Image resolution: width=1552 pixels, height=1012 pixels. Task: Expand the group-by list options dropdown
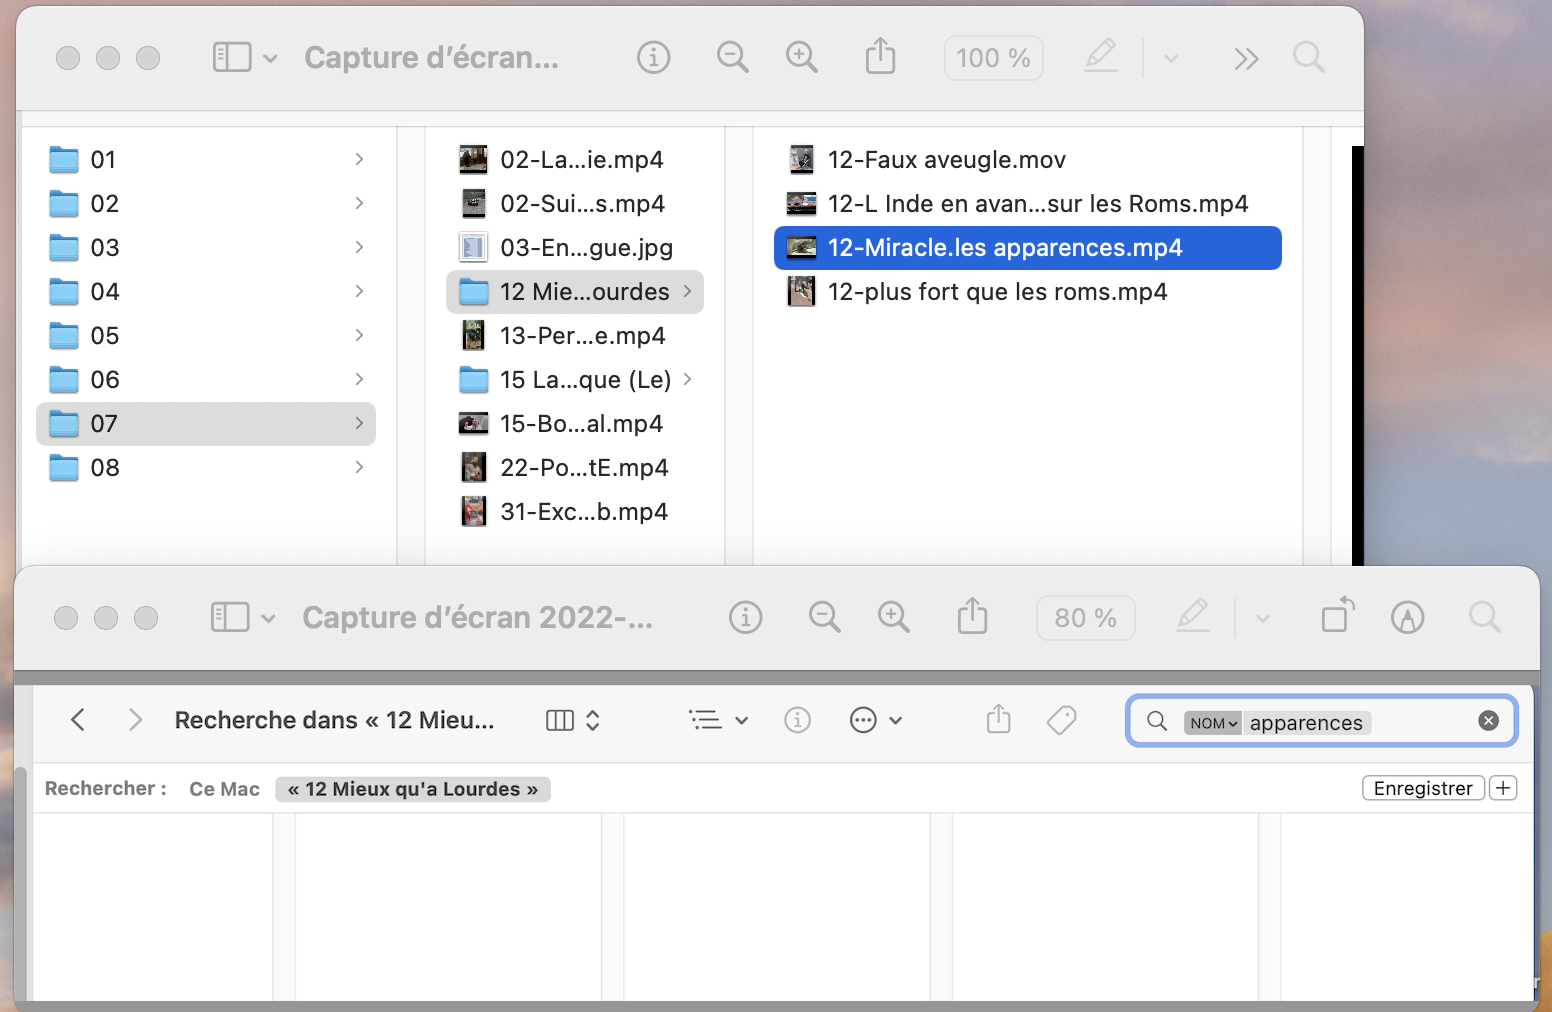718,720
